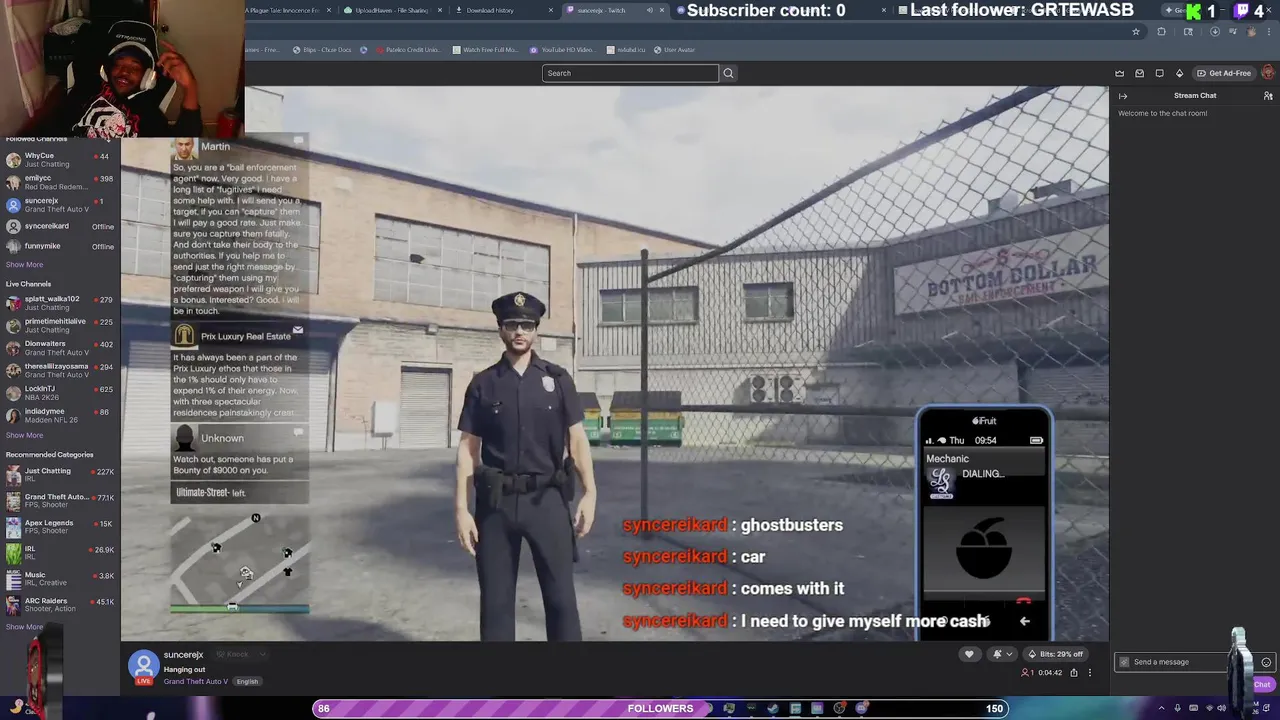
Task: Open the User Avatar bookmark
Action: coord(674,50)
